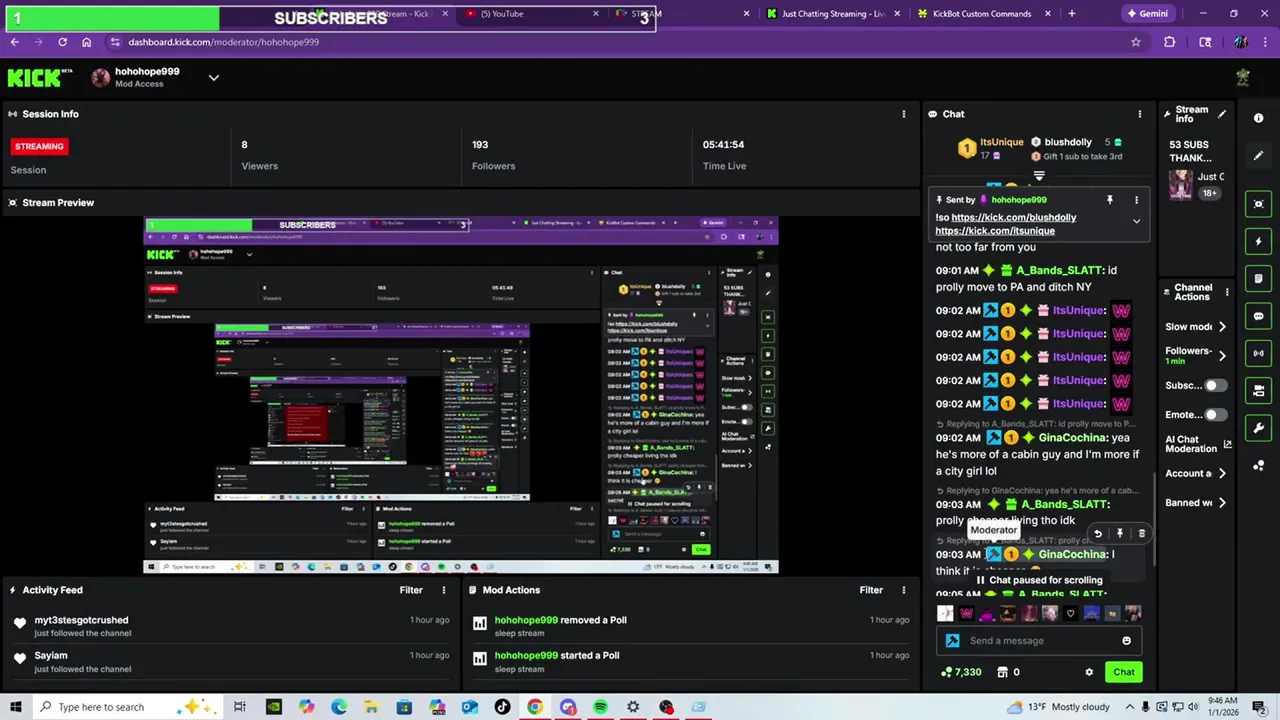Viewport: 1280px width, 720px height.
Task: Click hohohope999 in removed a Poll entry
Action: [526, 620]
